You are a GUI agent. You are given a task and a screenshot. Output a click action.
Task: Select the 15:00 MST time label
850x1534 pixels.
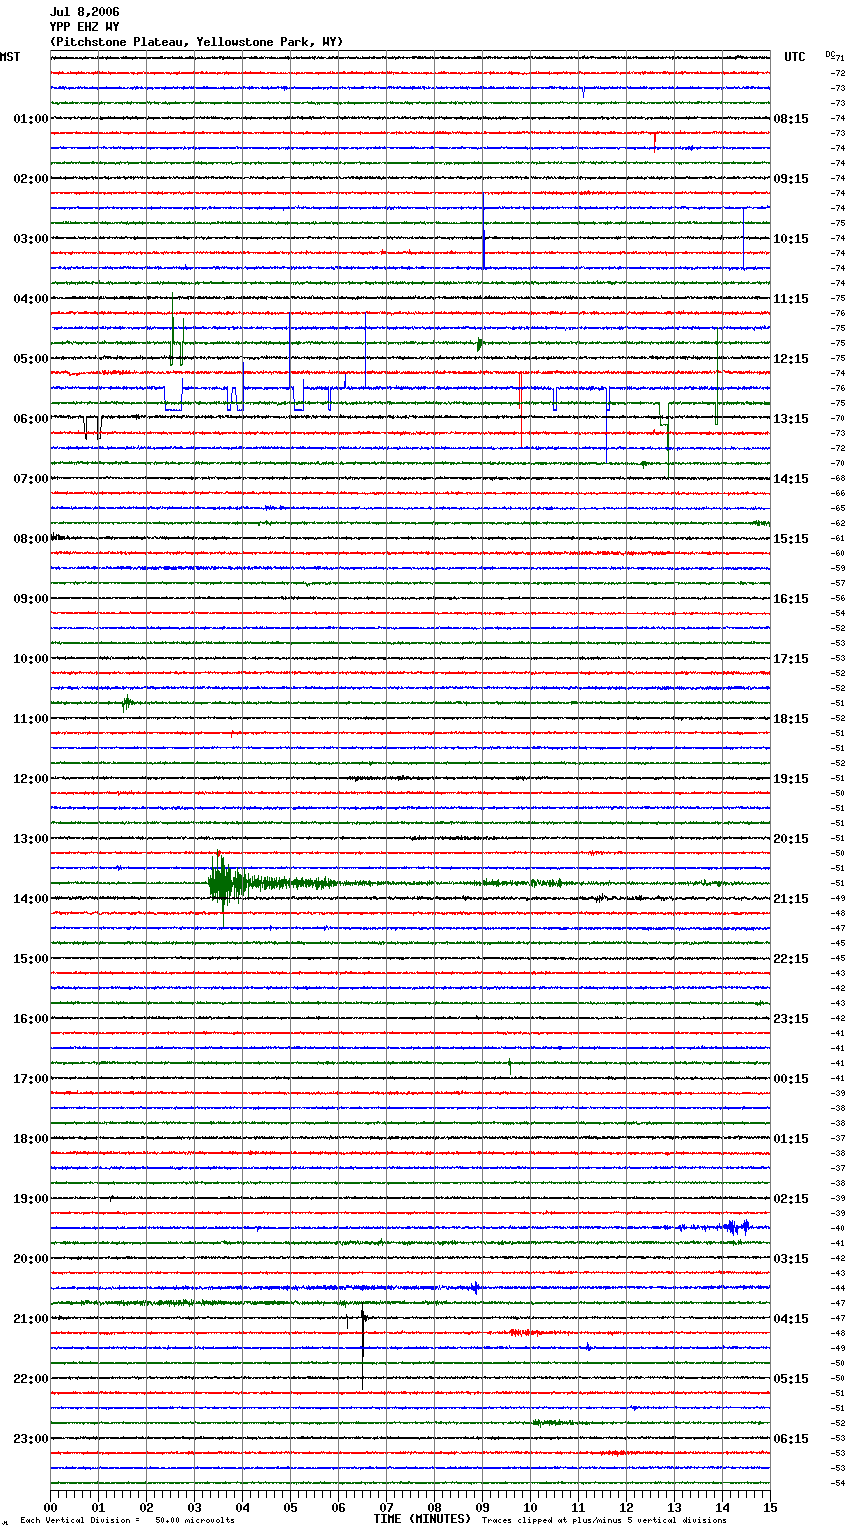(31, 959)
